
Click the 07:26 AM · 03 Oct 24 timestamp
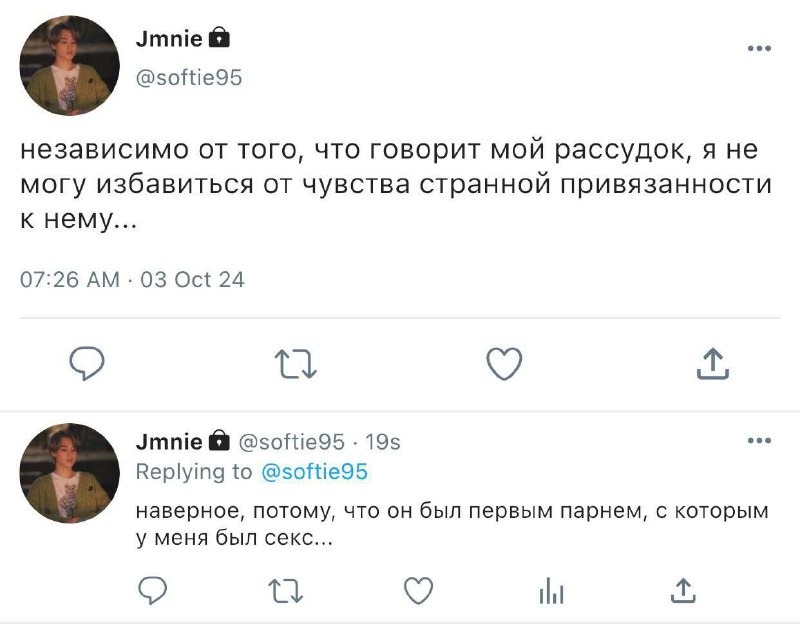[x=132, y=280]
